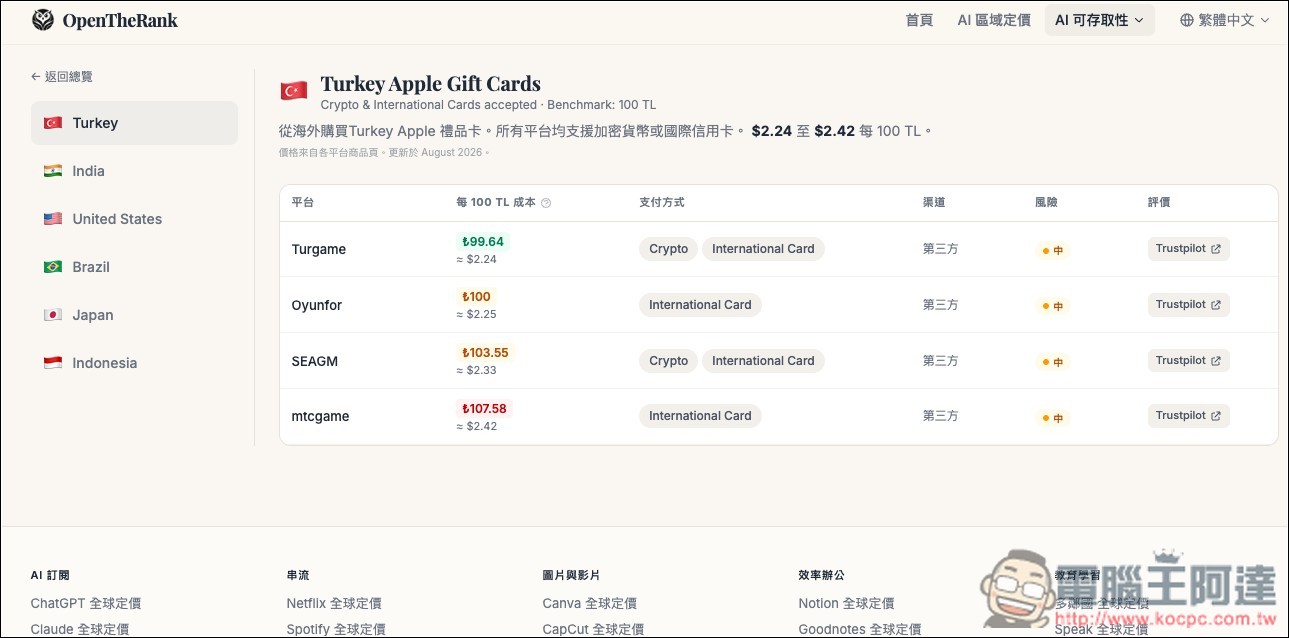Open the Canva 全球定價 footer link

[590, 603]
